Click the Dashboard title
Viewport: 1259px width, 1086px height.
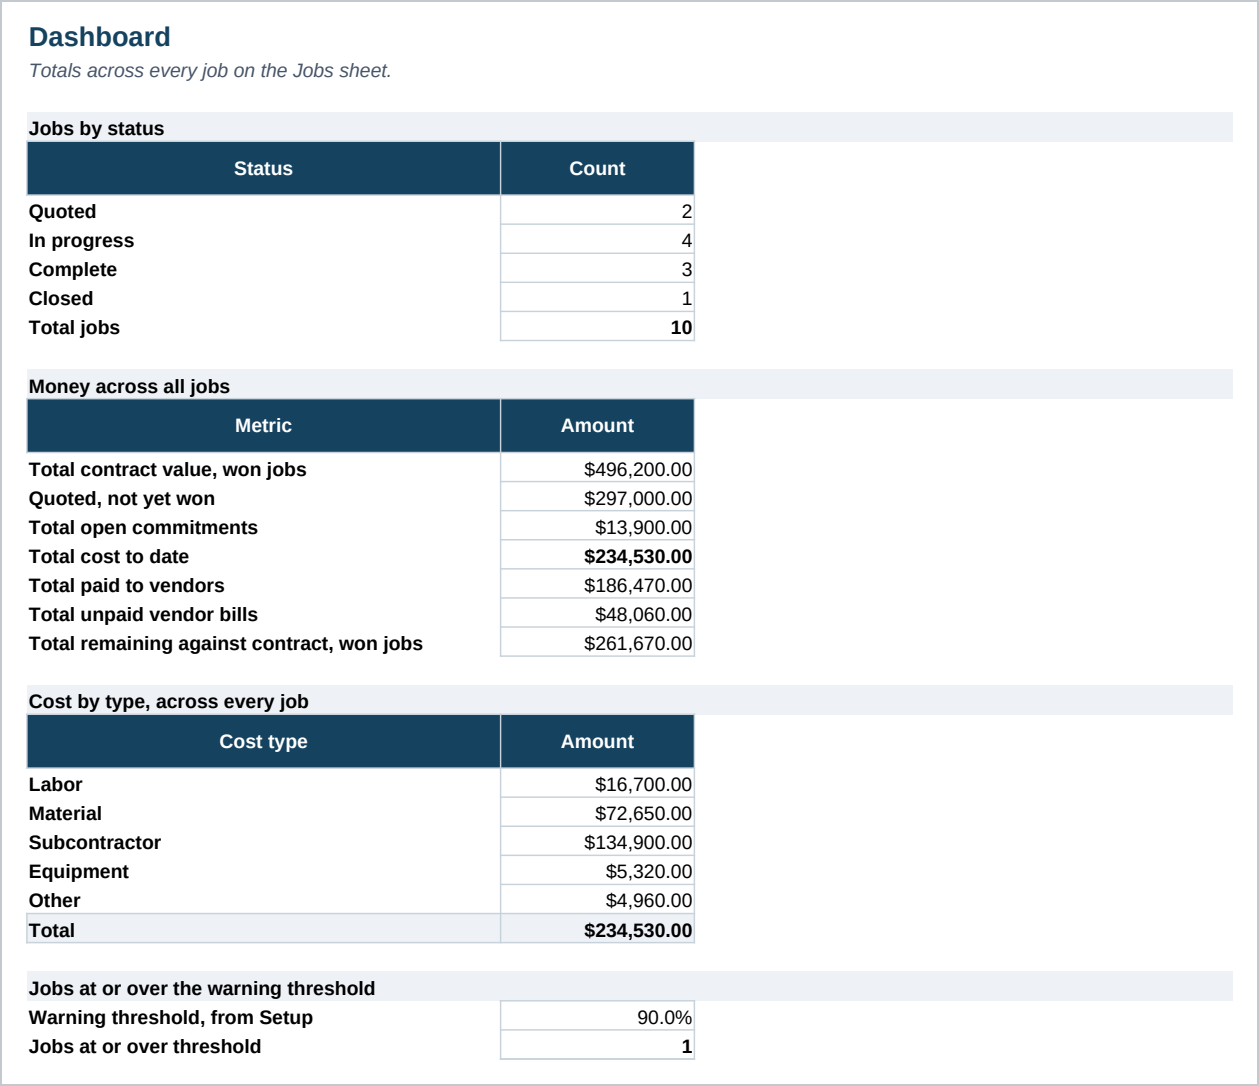(100, 37)
